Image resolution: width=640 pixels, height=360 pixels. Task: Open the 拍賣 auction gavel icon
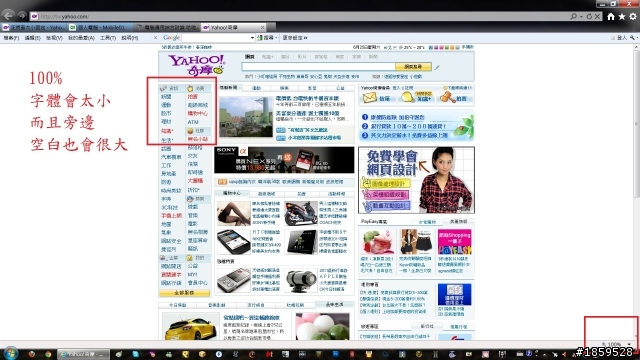click(447, 98)
